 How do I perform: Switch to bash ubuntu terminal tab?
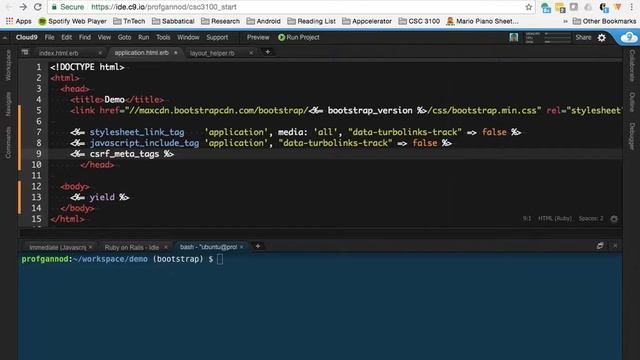coord(208,247)
